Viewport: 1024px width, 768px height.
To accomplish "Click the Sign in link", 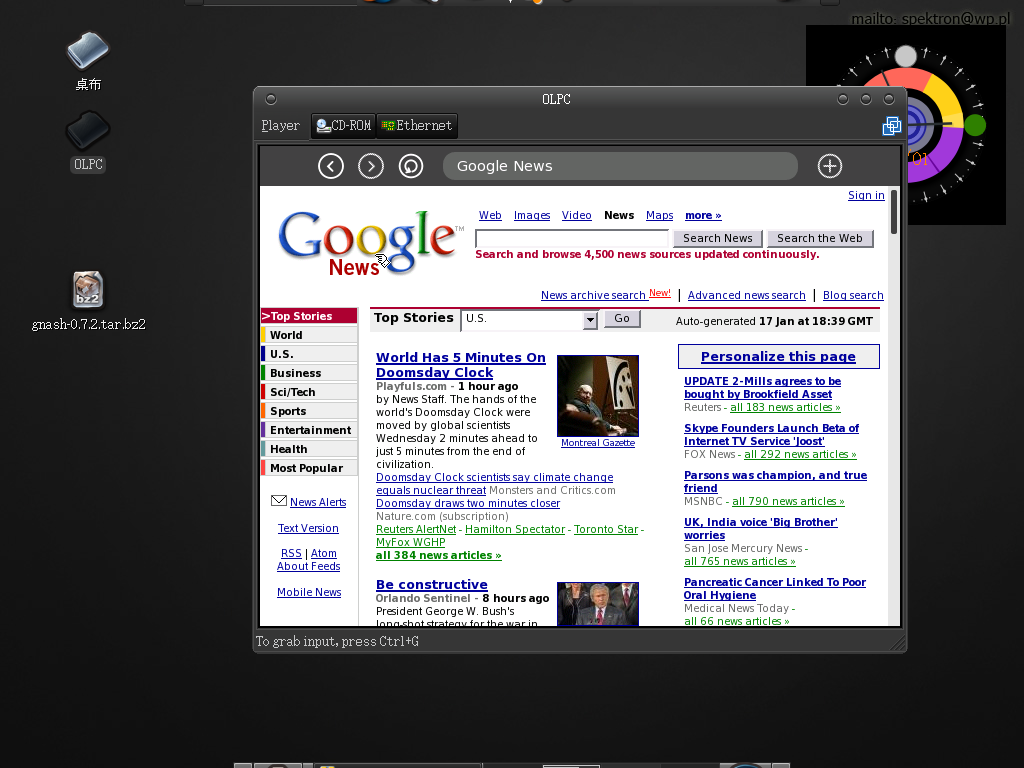I will point(866,195).
